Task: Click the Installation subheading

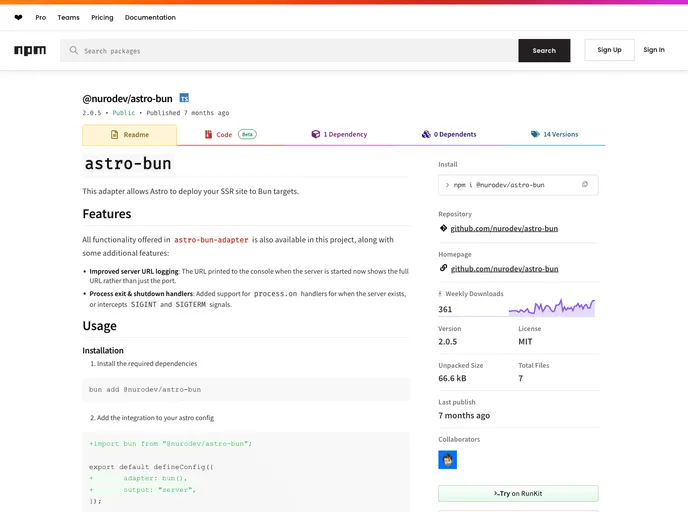Action: coord(103,351)
